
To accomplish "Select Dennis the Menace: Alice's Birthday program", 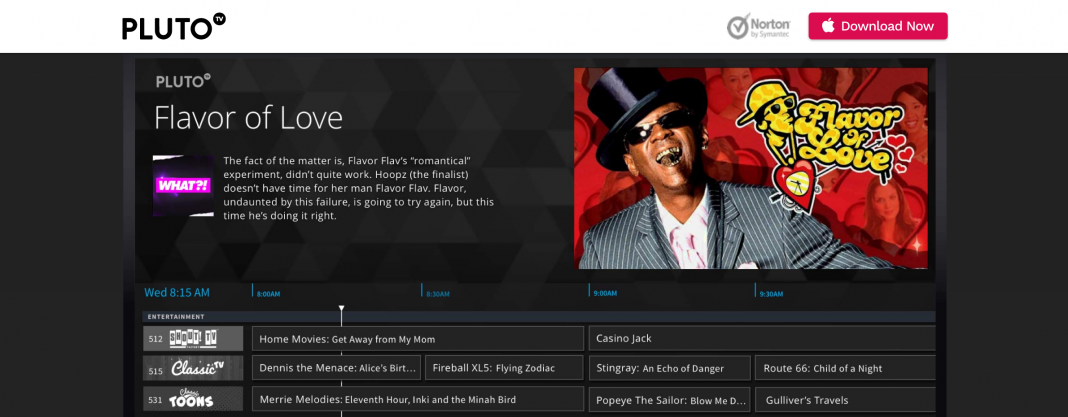I will (x=336, y=368).
